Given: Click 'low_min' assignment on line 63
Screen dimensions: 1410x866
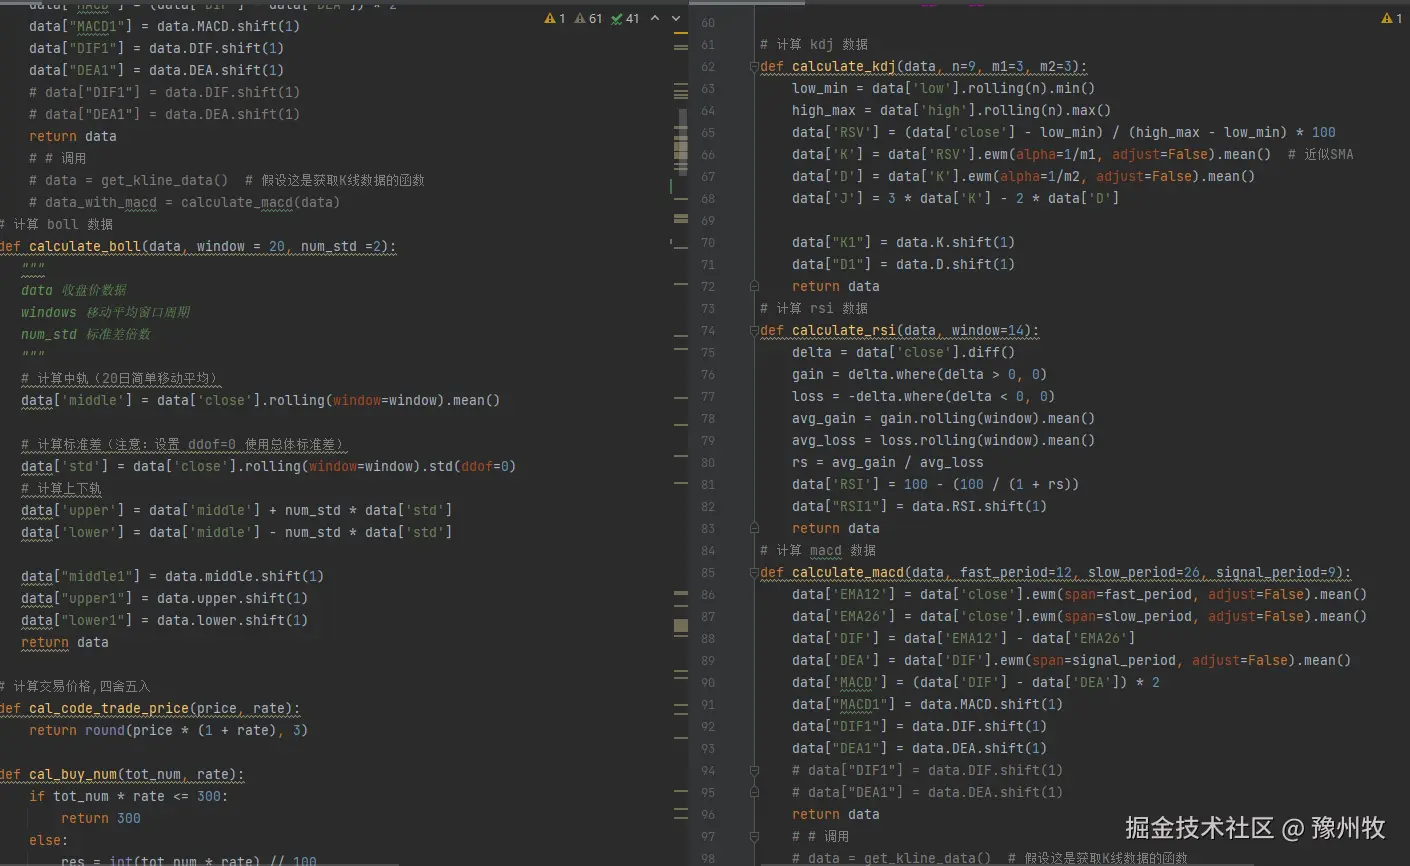Looking at the screenshot, I should [944, 89].
